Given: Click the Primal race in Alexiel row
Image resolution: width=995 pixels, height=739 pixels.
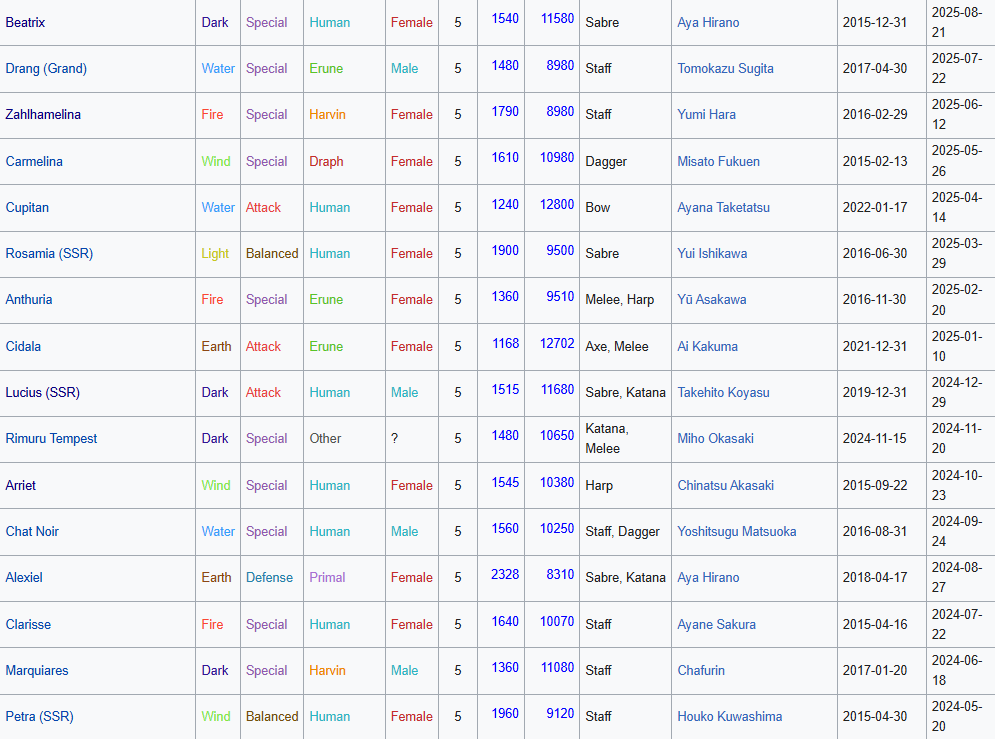Looking at the screenshot, I should 327,577.
